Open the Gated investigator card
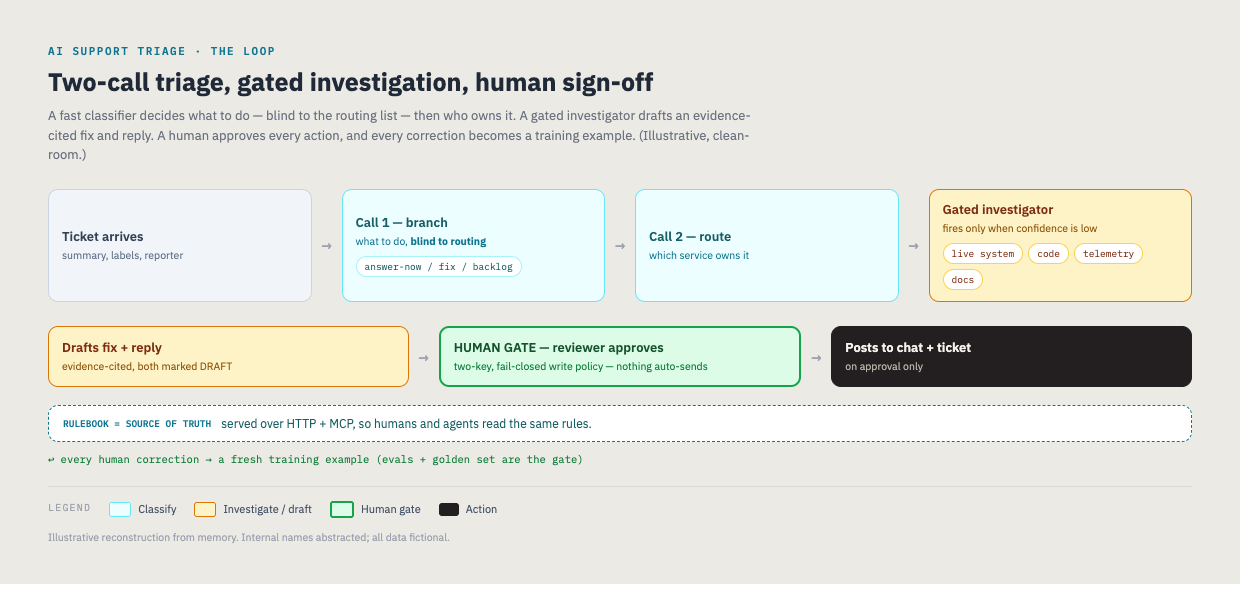 [1060, 246]
